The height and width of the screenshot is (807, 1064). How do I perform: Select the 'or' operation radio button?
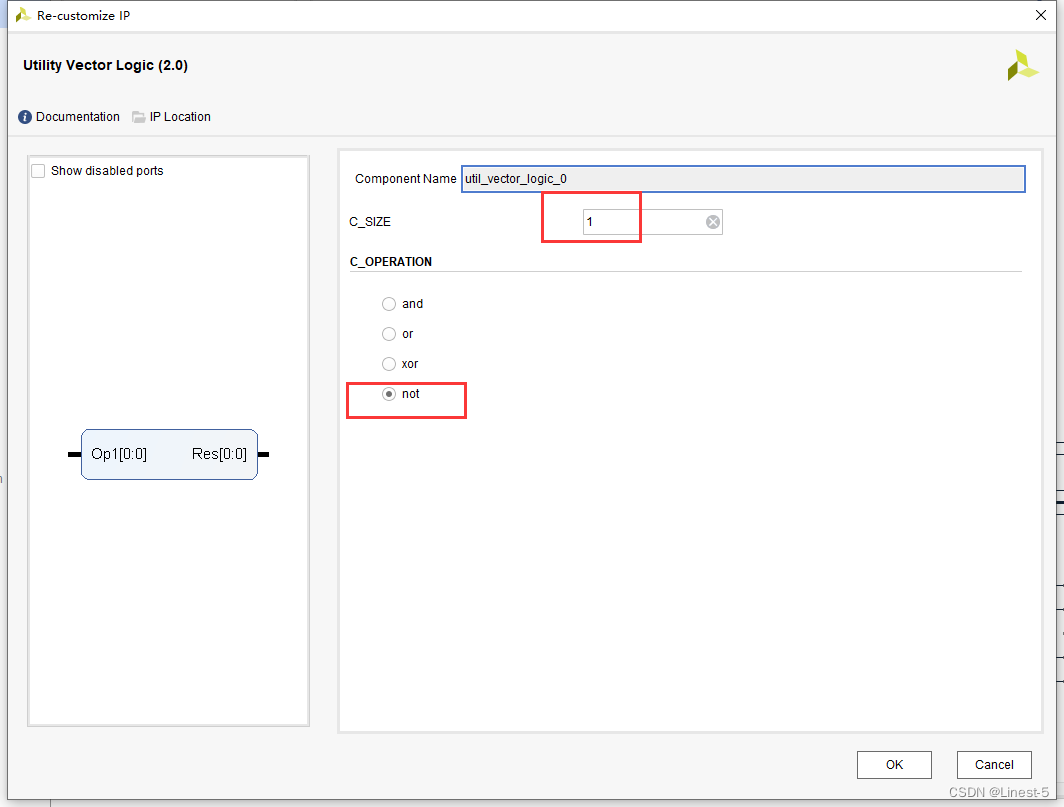(389, 334)
